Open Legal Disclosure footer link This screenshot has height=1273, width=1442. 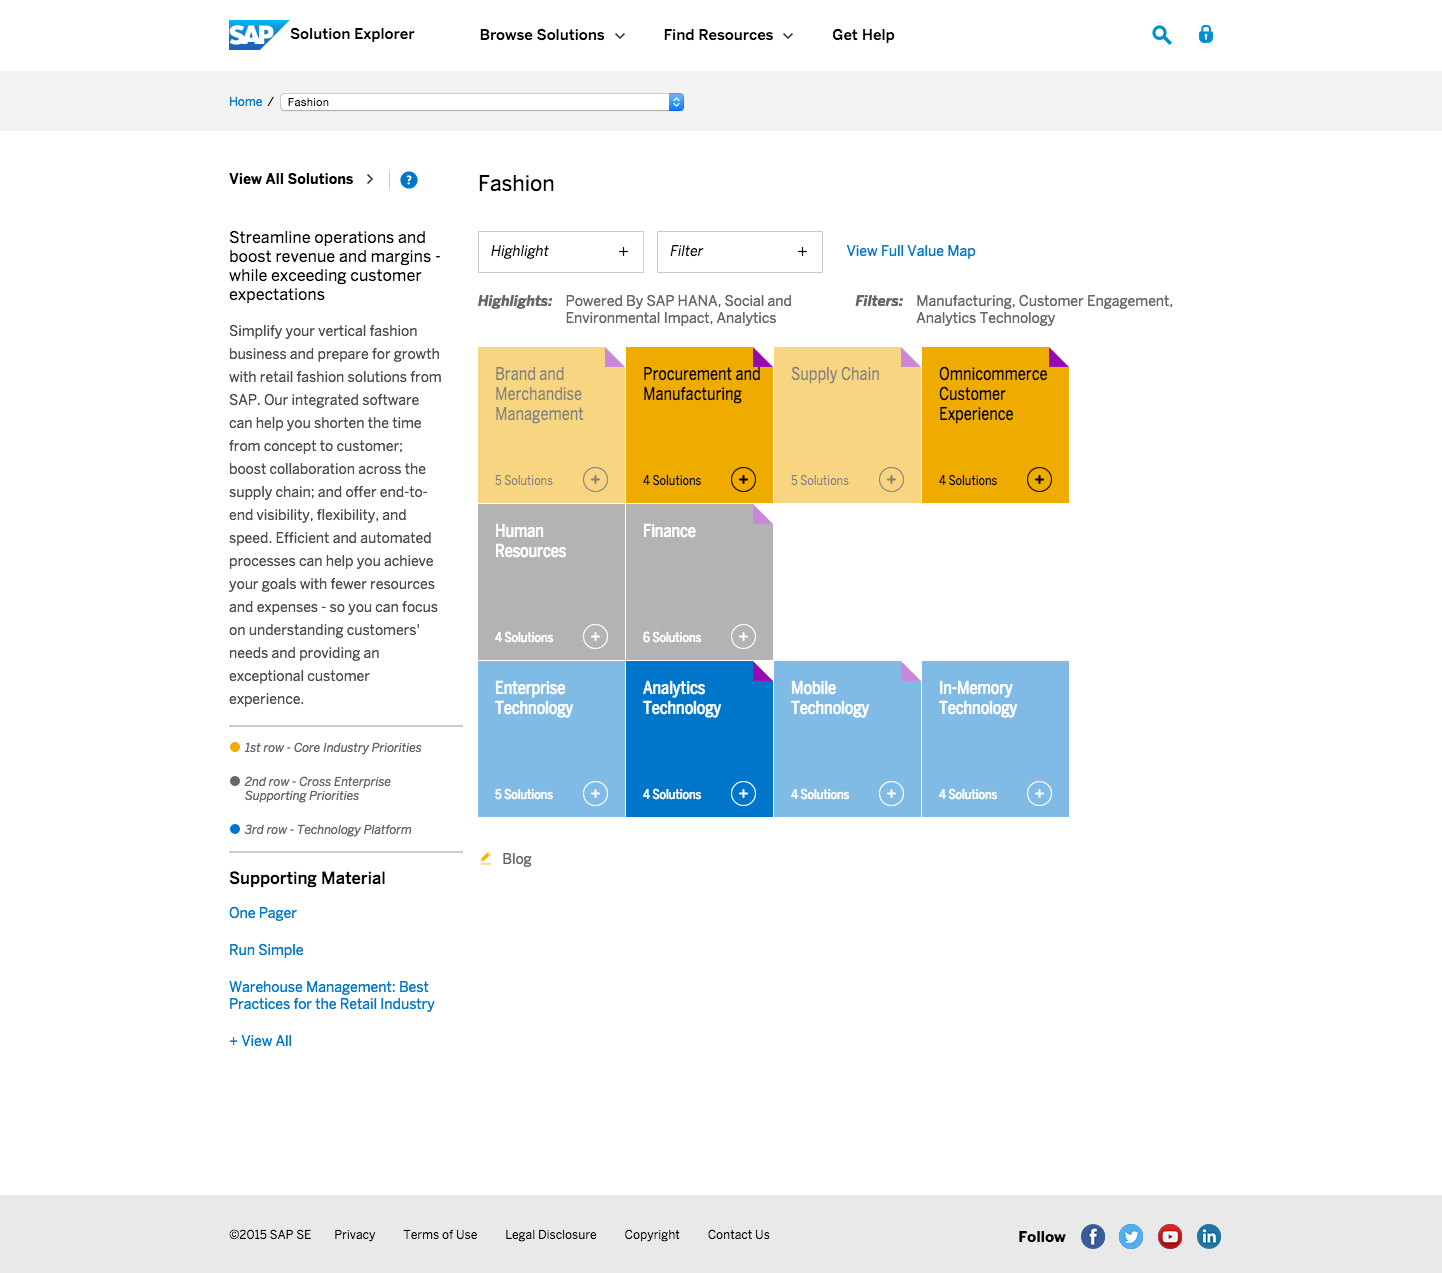click(551, 1235)
